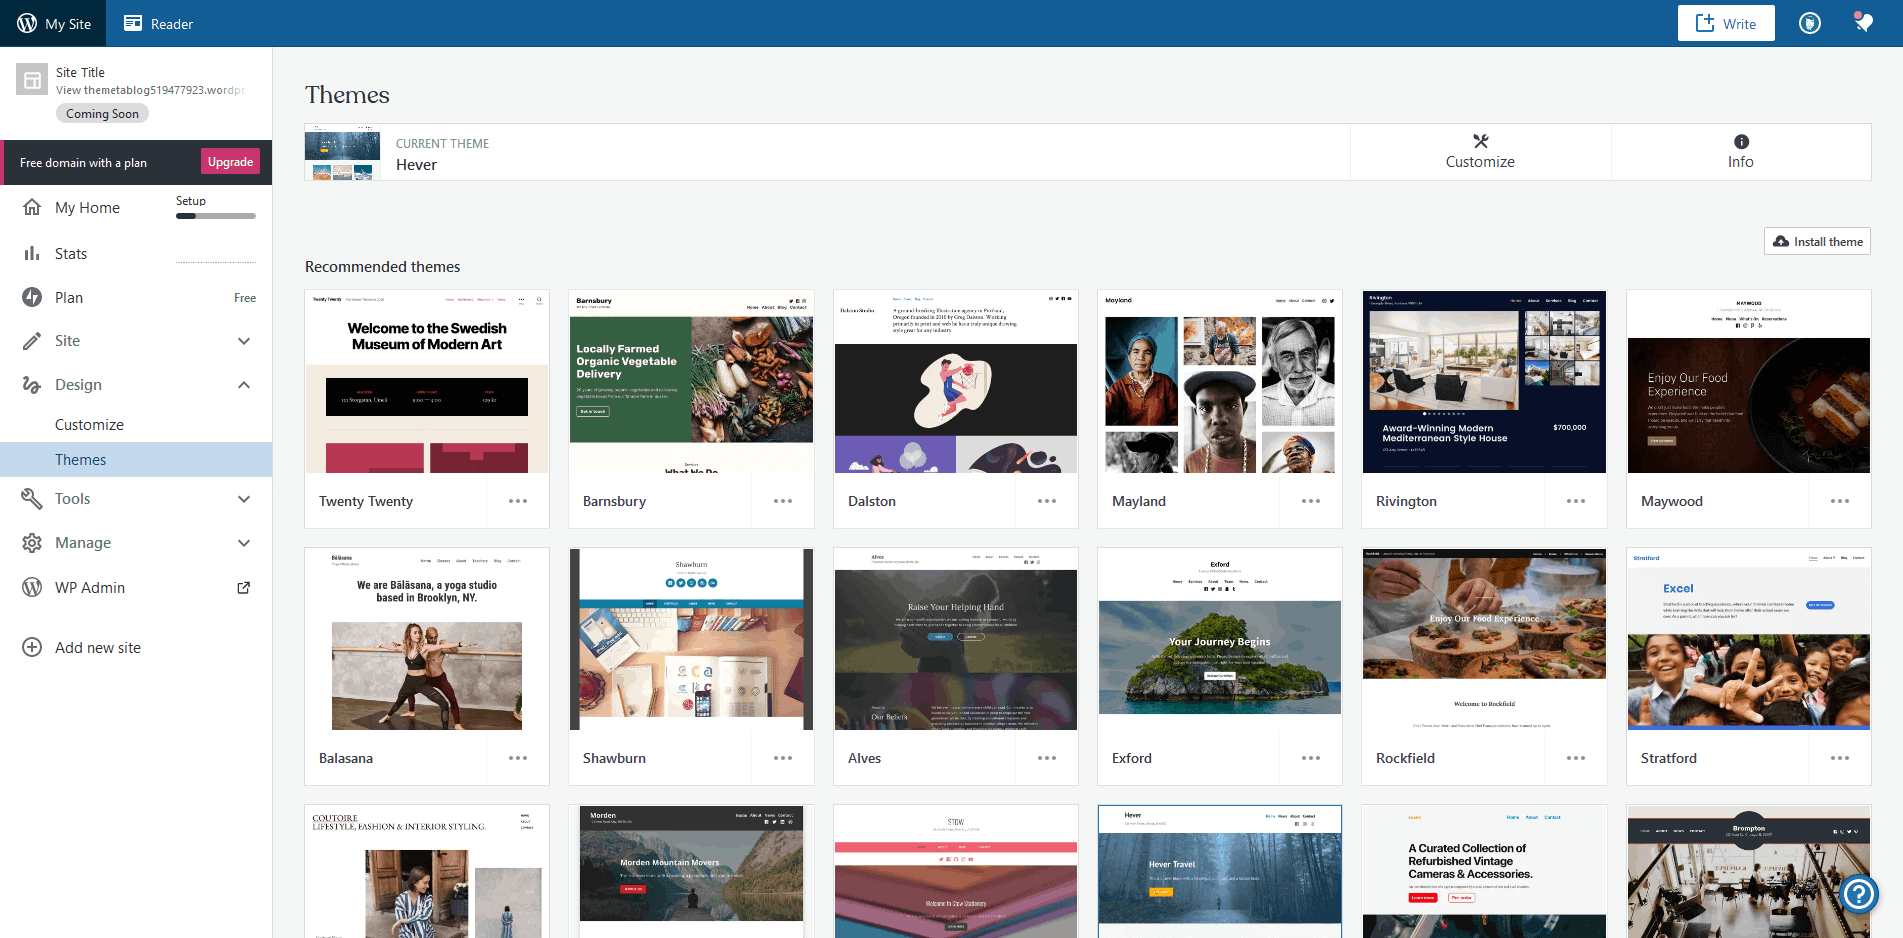Select the Stats icon in sidebar
1903x938 pixels.
click(x=33, y=253)
